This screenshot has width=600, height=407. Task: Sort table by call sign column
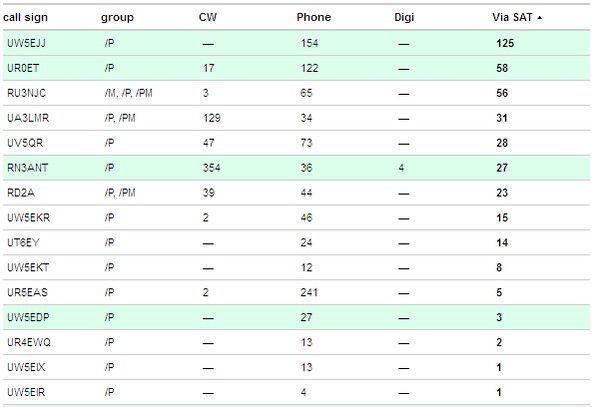(25, 18)
